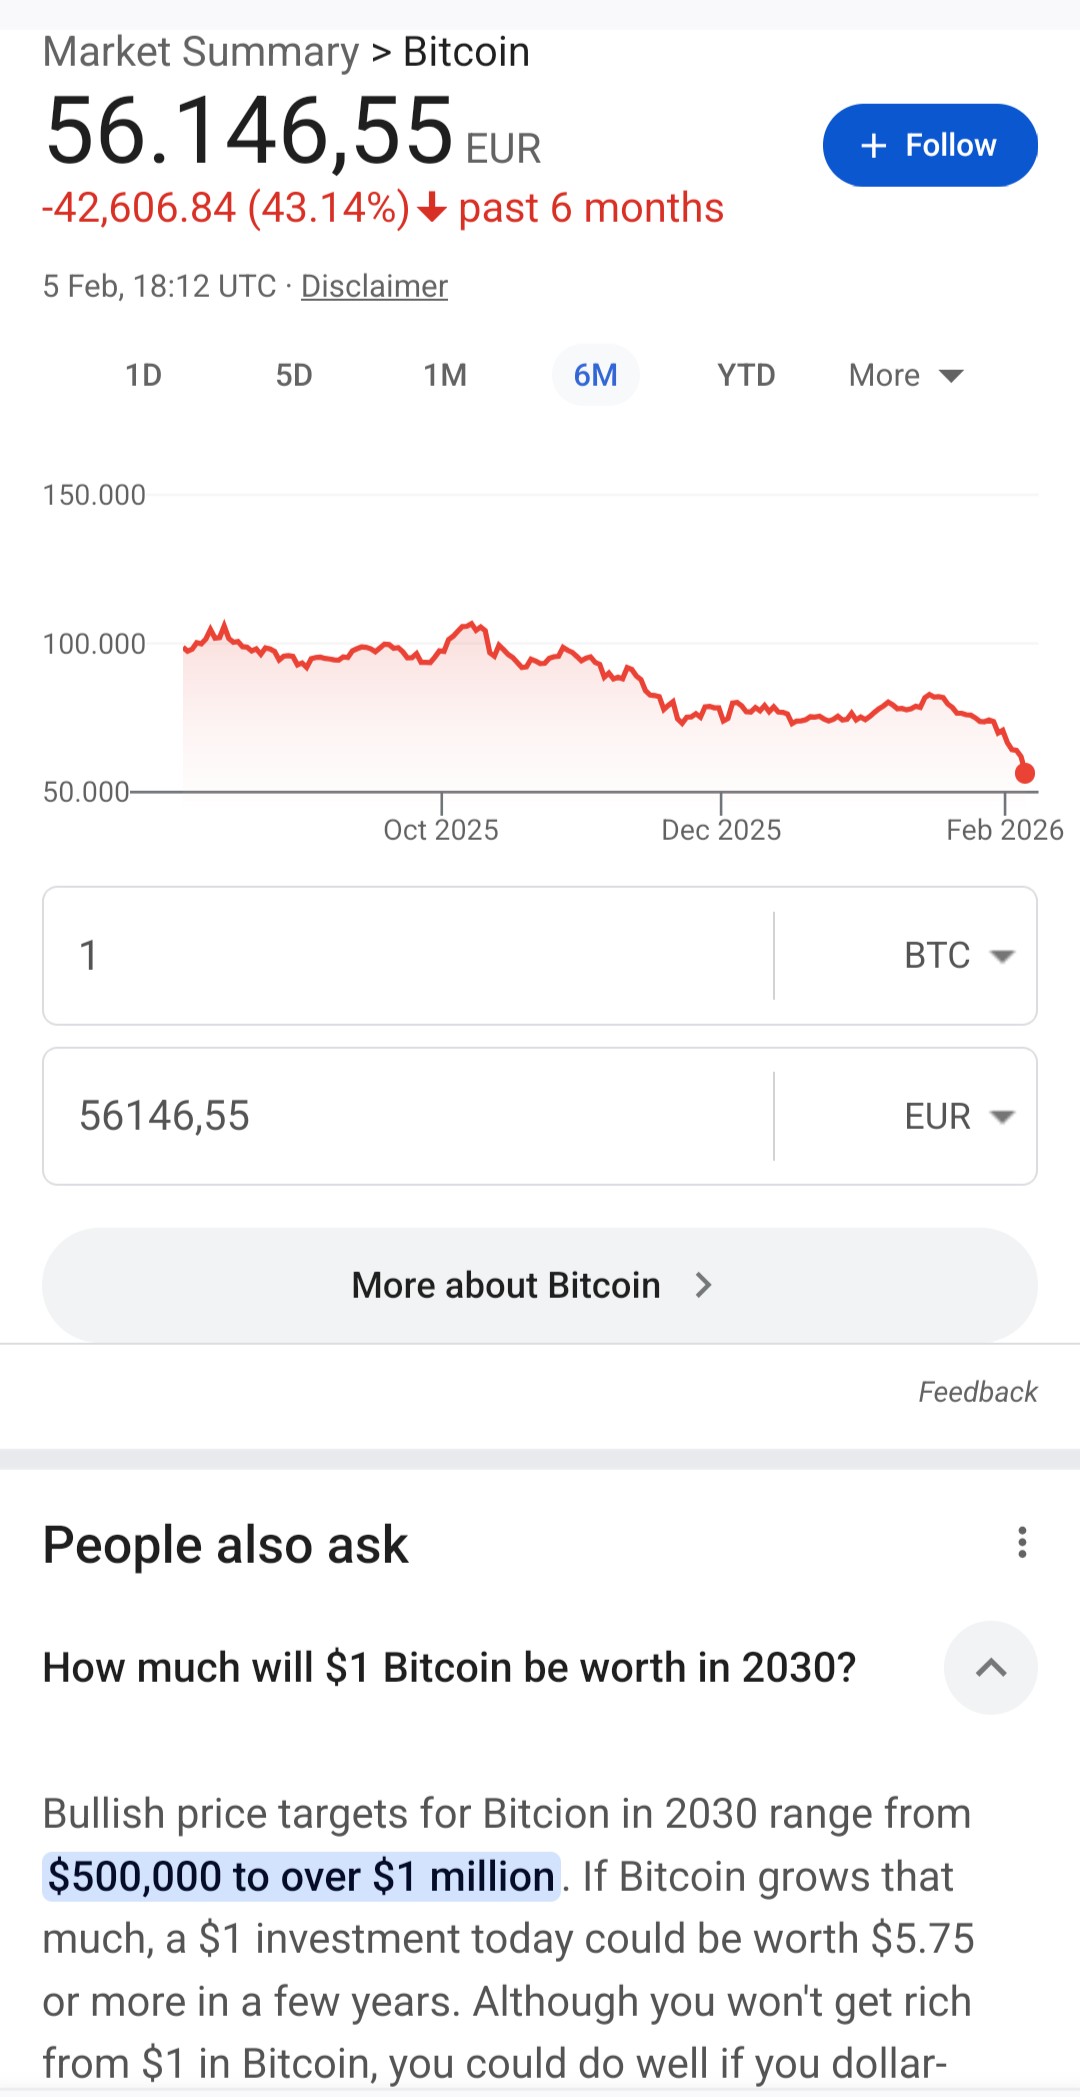Click the Market Summary breadcrumb
Screen dimensions: 1080x2097
click(x=200, y=52)
